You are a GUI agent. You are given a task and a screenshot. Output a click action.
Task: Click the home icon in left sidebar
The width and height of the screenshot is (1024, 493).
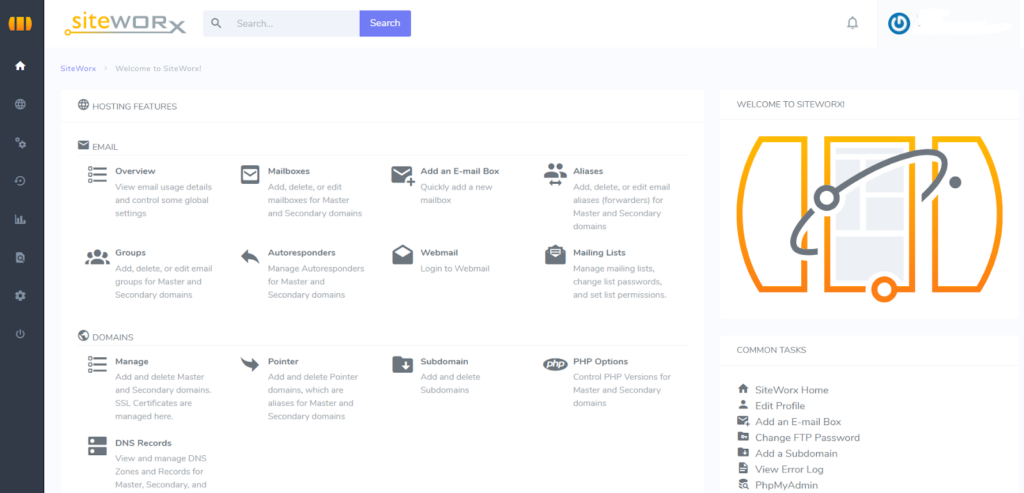point(20,66)
